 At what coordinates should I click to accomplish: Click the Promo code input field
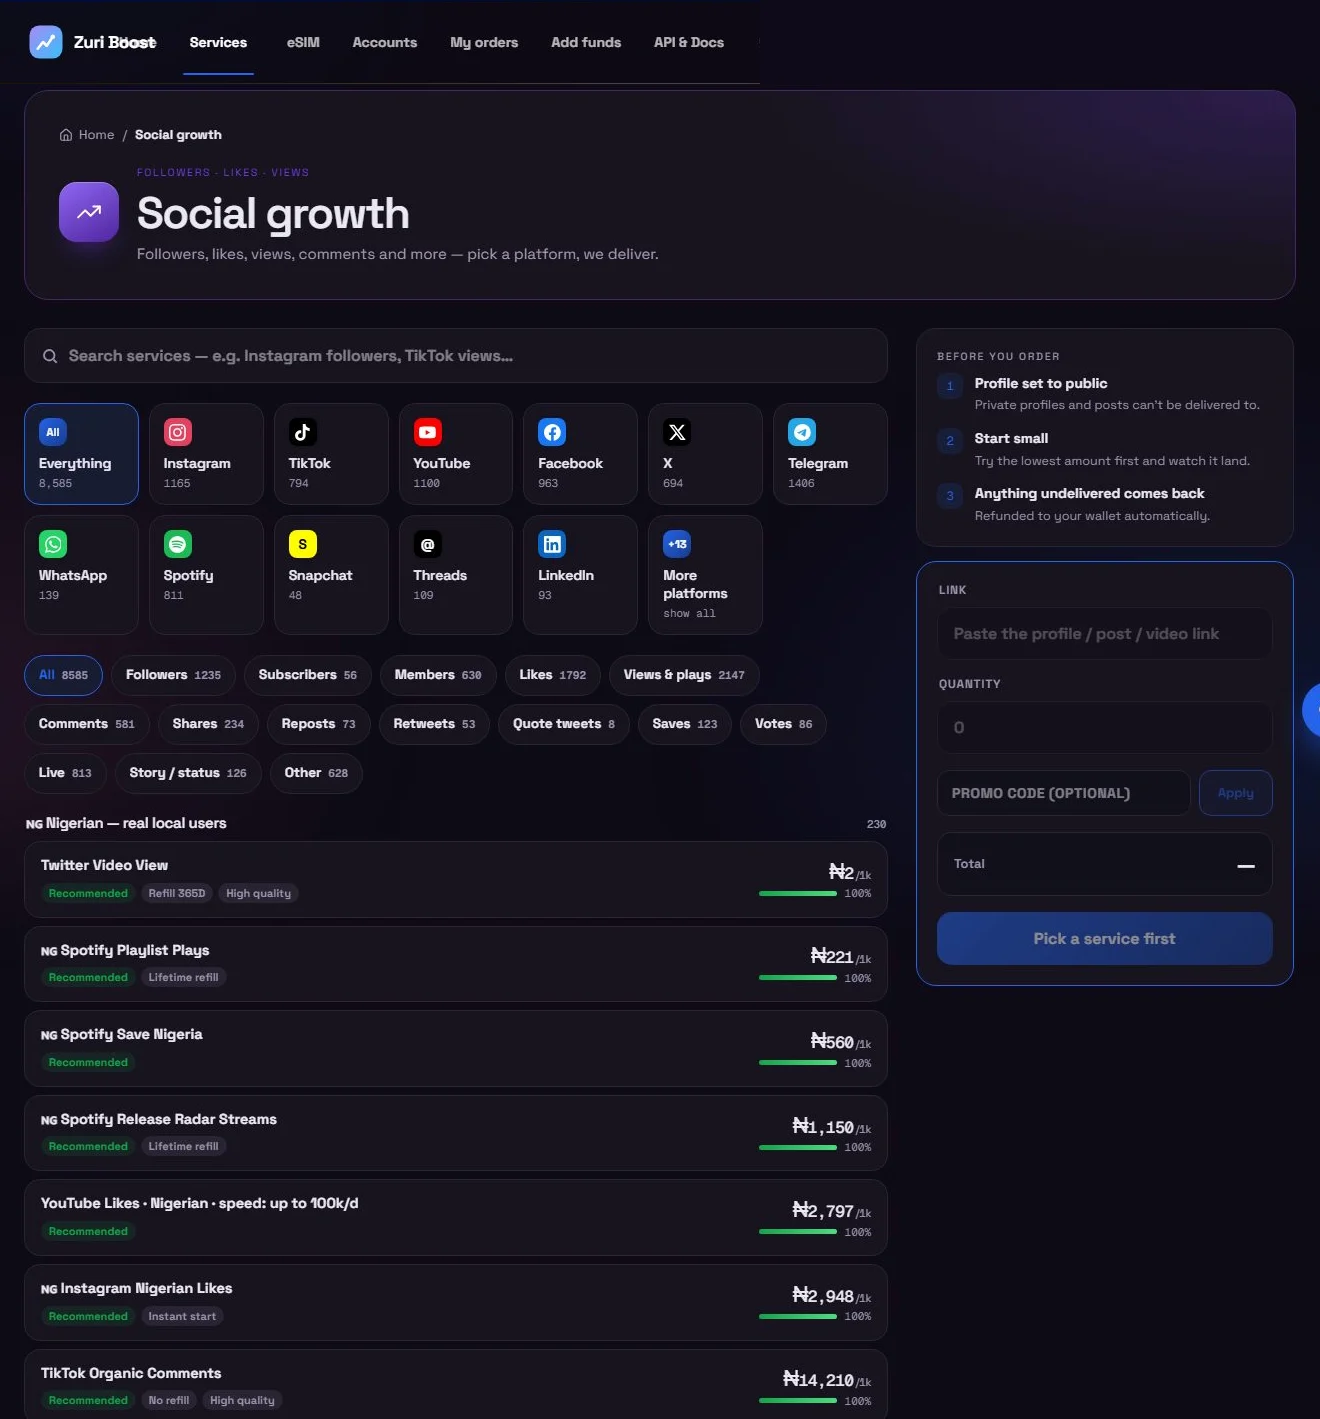[1064, 793]
